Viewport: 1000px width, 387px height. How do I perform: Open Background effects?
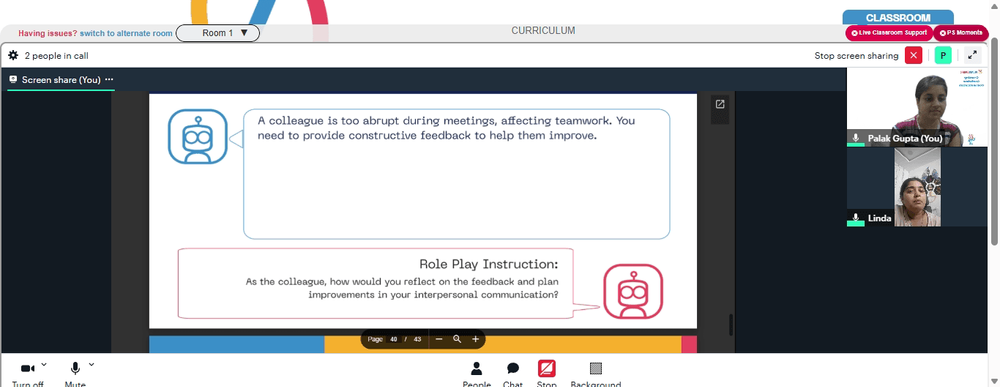pyautogui.click(x=596, y=373)
